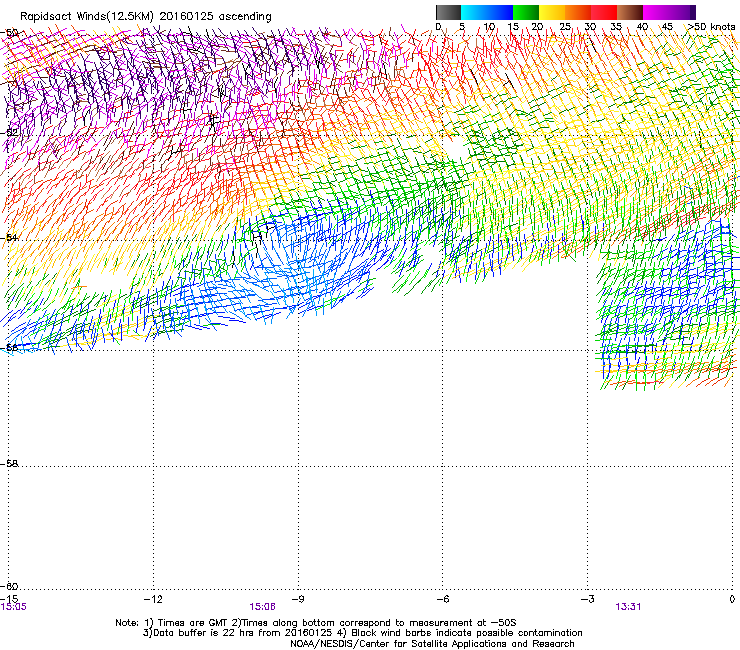Click the '13:31' pass time label
The image size is (740, 650).
coord(628,607)
